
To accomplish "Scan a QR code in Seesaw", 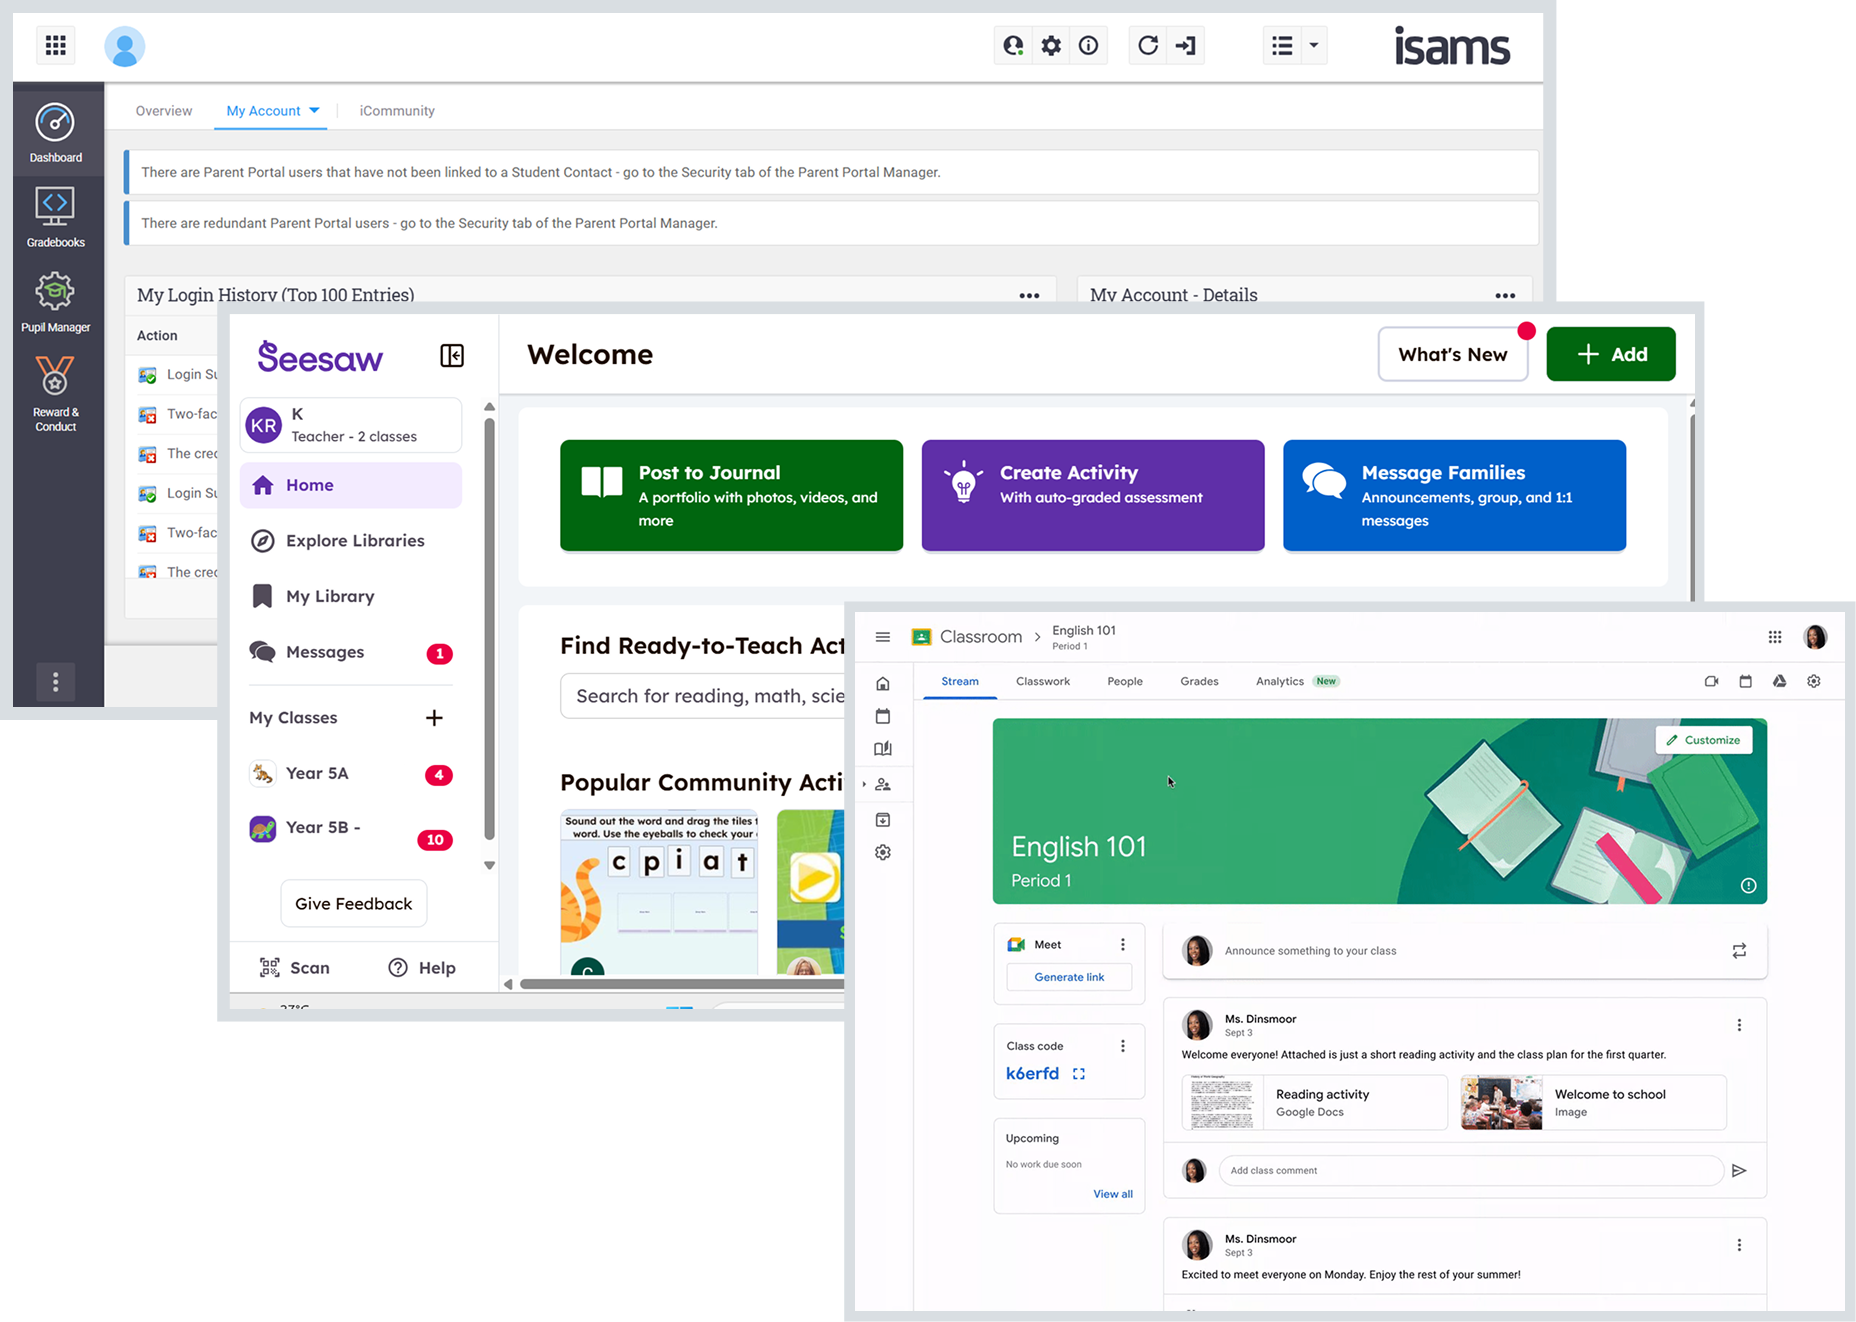I will (x=295, y=967).
